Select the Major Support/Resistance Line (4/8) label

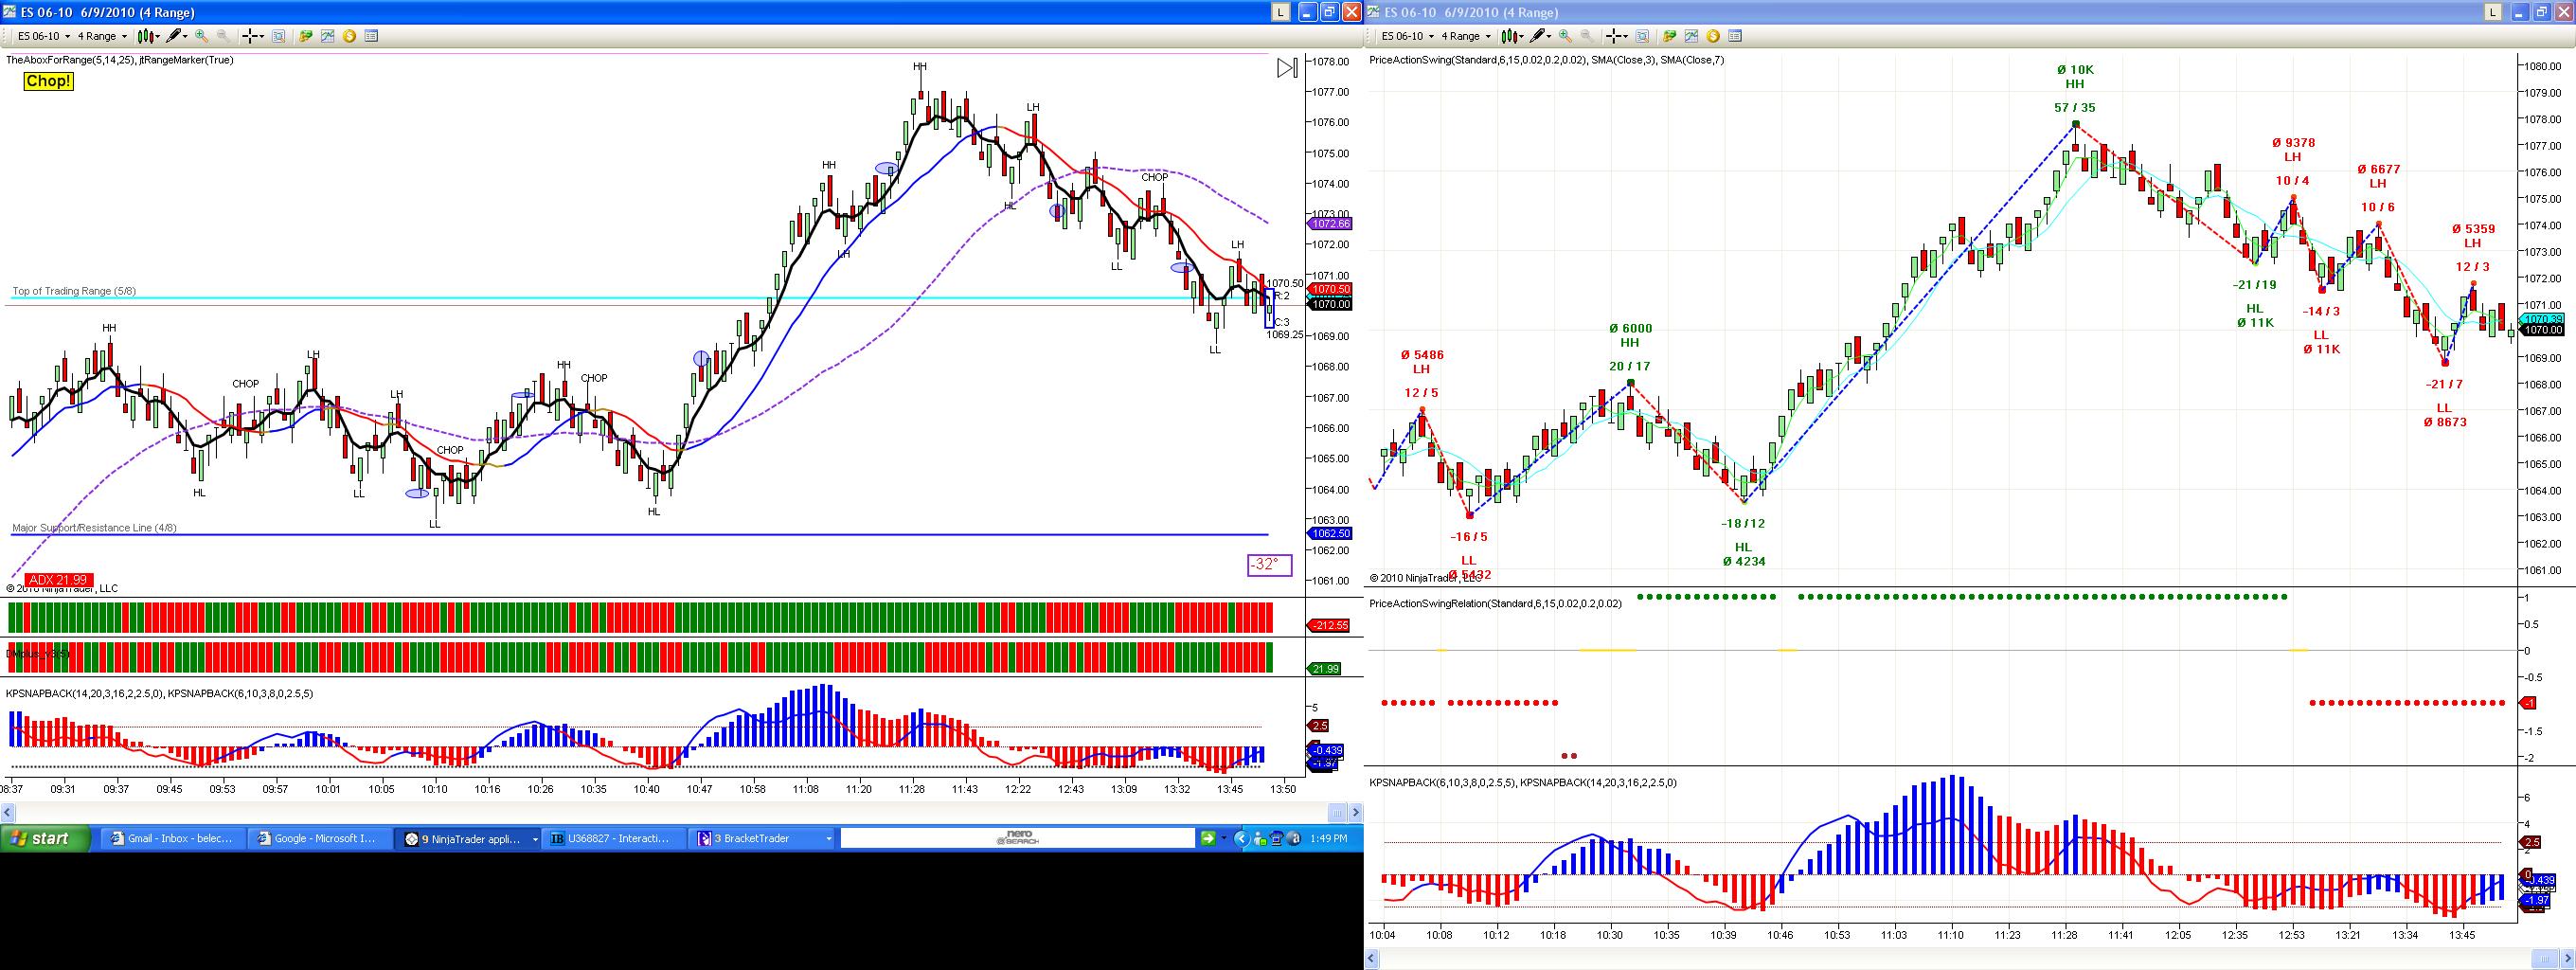pyautogui.click(x=94, y=528)
